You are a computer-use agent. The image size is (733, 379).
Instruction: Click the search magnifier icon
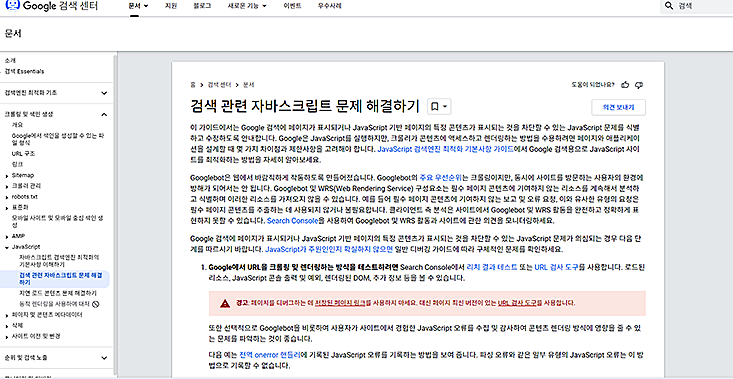pyautogui.click(x=669, y=6)
